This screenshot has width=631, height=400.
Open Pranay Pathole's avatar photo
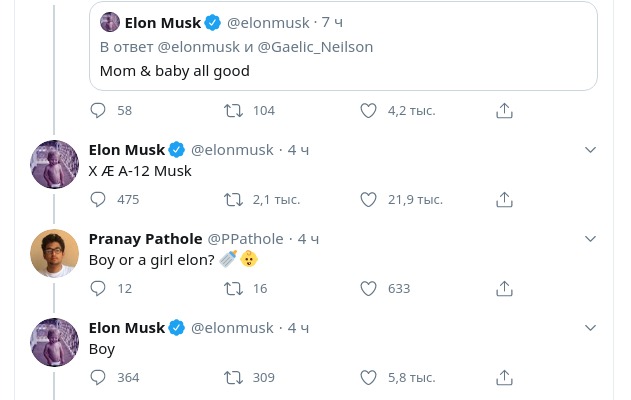(x=55, y=254)
